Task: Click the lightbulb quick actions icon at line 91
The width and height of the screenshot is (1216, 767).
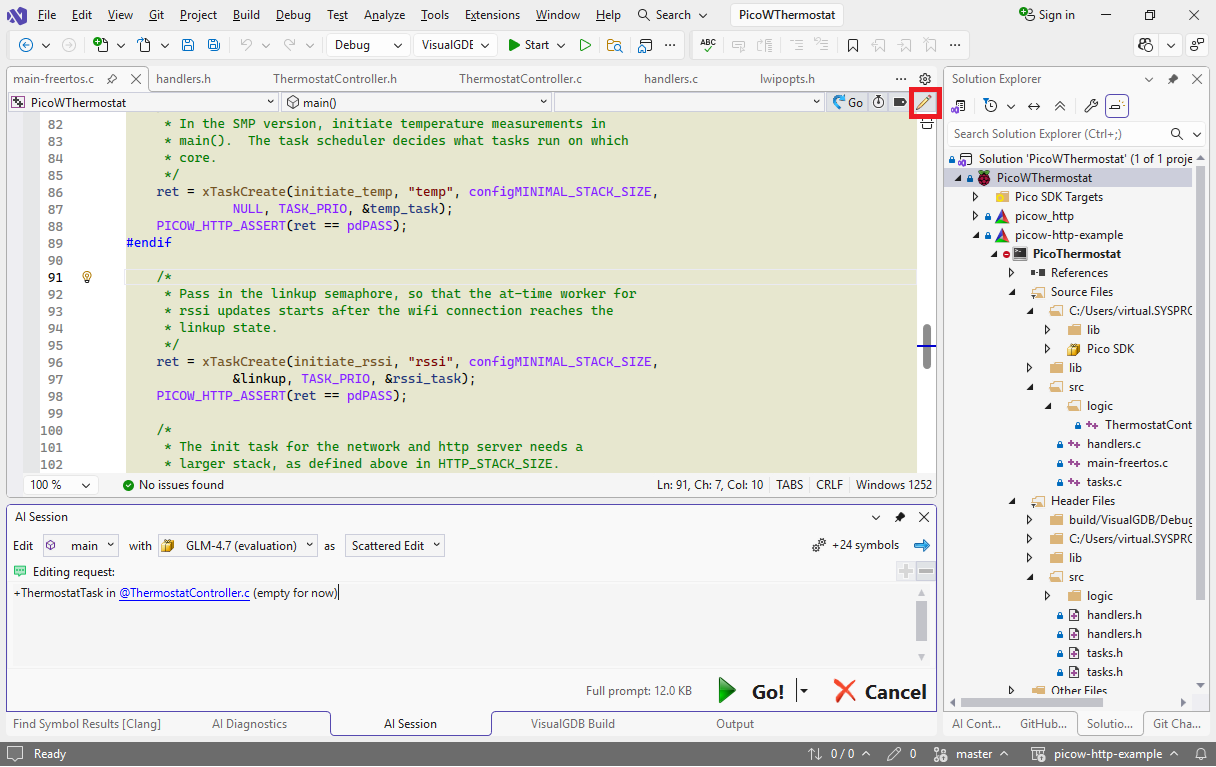Action: coord(87,277)
